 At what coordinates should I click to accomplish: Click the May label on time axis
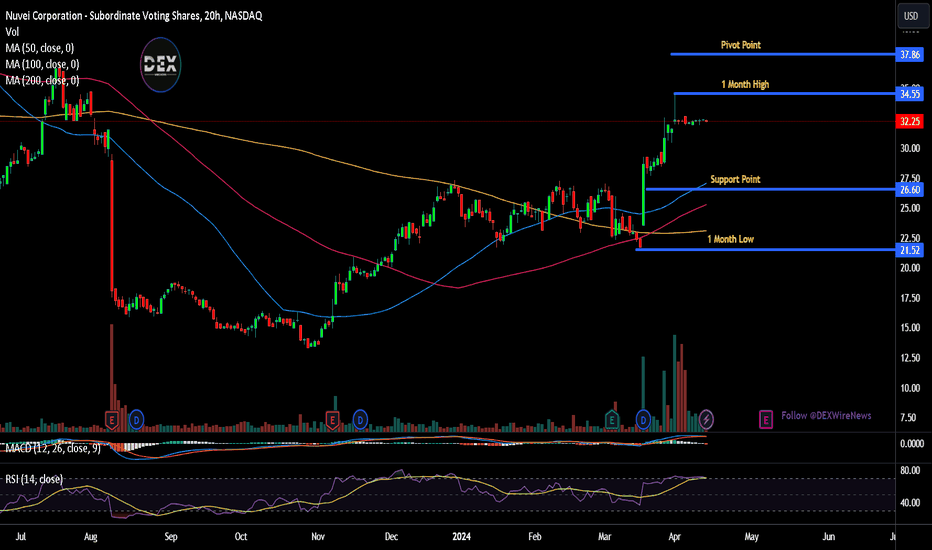coord(751,537)
